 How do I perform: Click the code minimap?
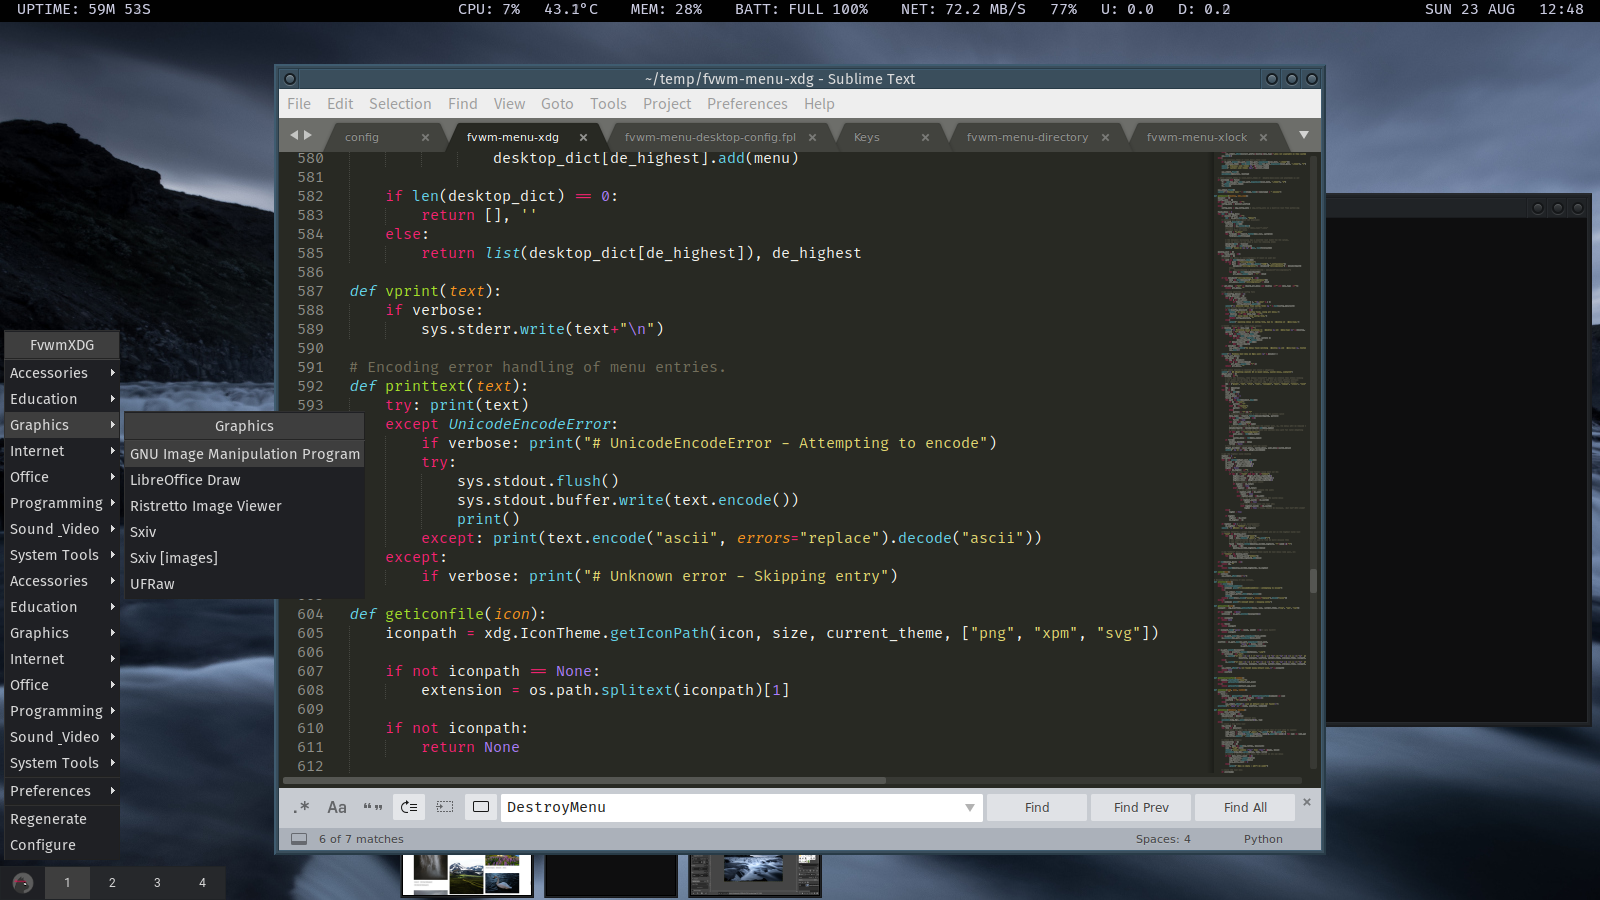click(1261, 462)
